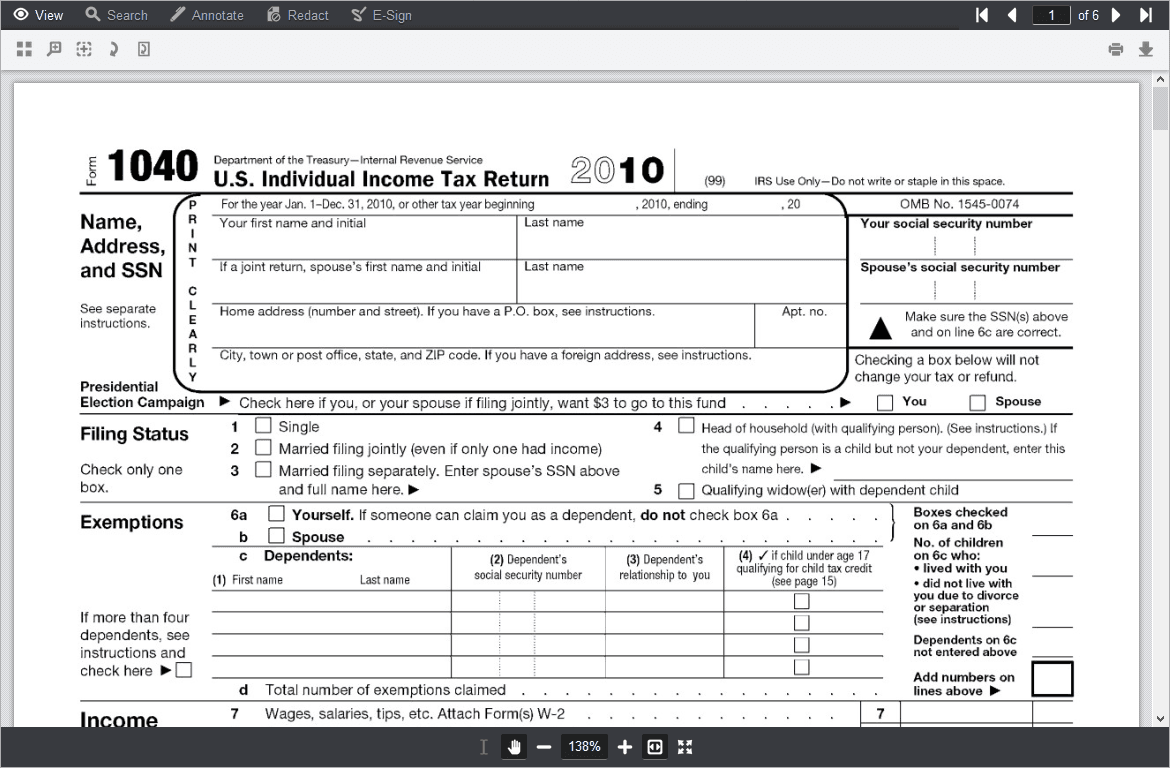Image resolution: width=1170 pixels, height=768 pixels.
Task: Check the Yourself exemption box 6a
Action: [276, 513]
